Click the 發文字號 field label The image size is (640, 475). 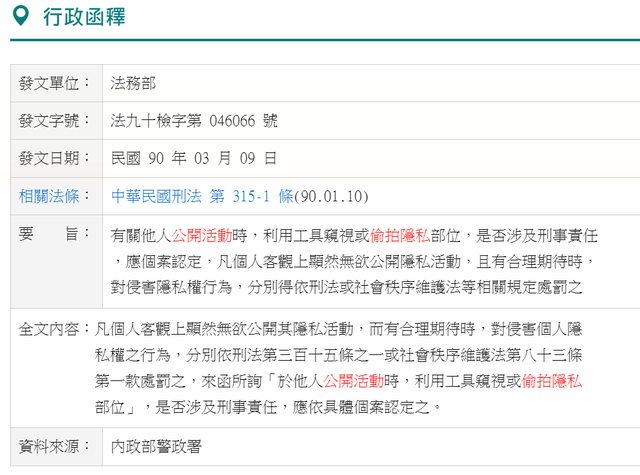click(53, 121)
